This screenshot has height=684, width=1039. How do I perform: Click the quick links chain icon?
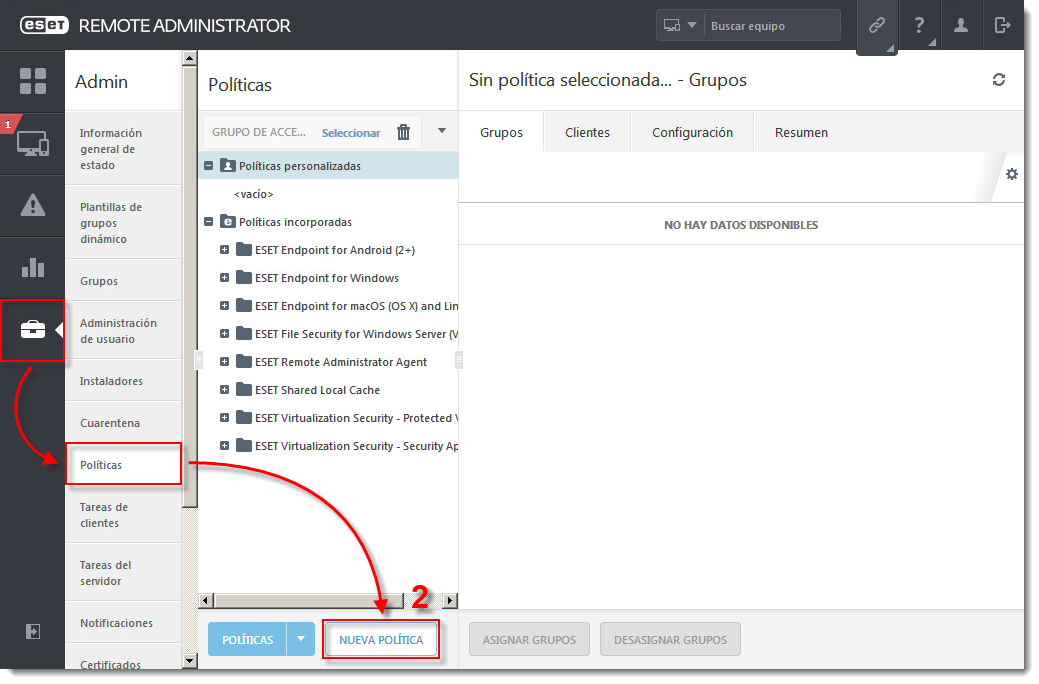877,25
